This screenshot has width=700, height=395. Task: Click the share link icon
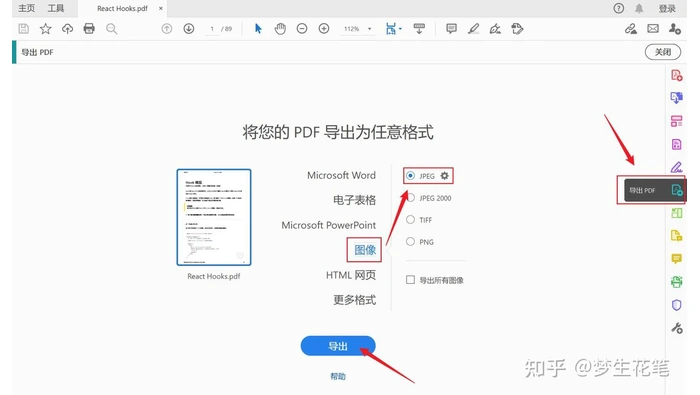tap(631, 29)
